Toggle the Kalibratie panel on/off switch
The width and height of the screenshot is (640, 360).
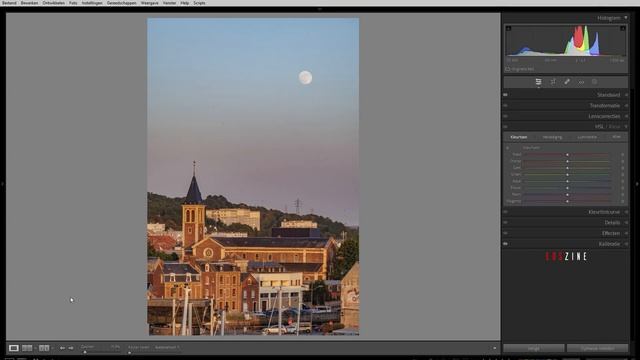[x=505, y=244]
